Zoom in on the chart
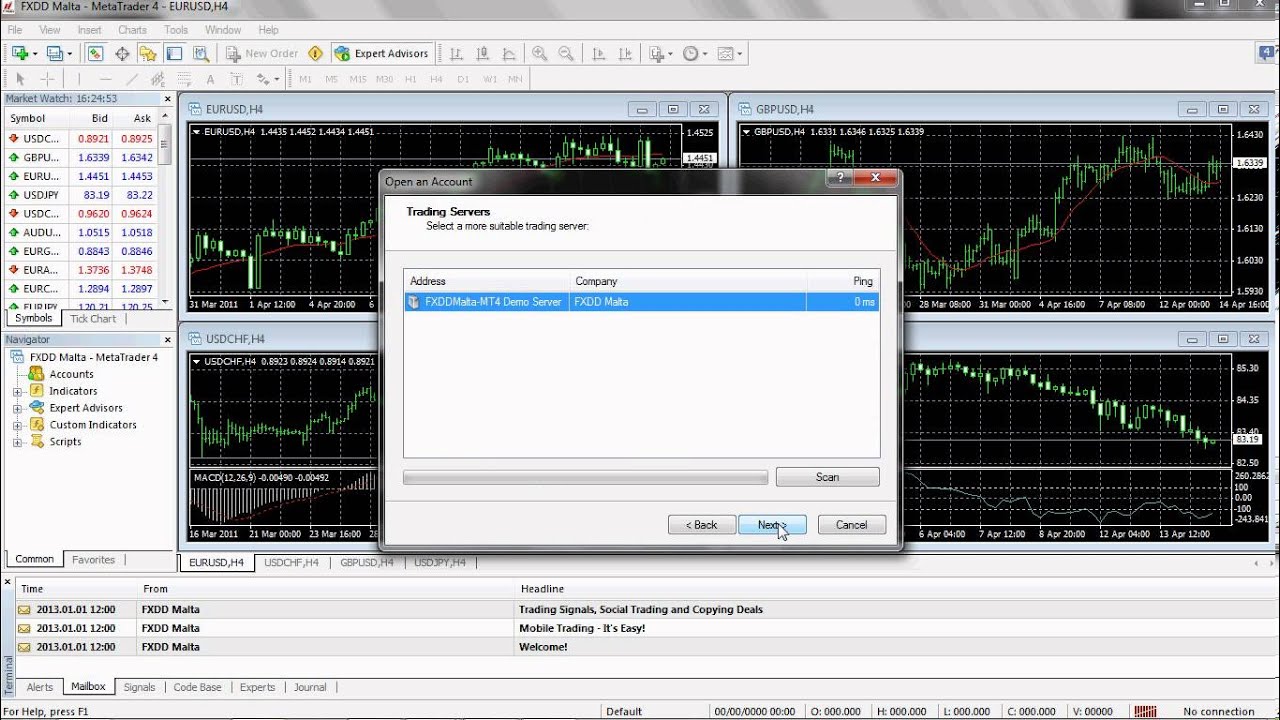Image resolution: width=1280 pixels, height=720 pixels. click(x=540, y=53)
